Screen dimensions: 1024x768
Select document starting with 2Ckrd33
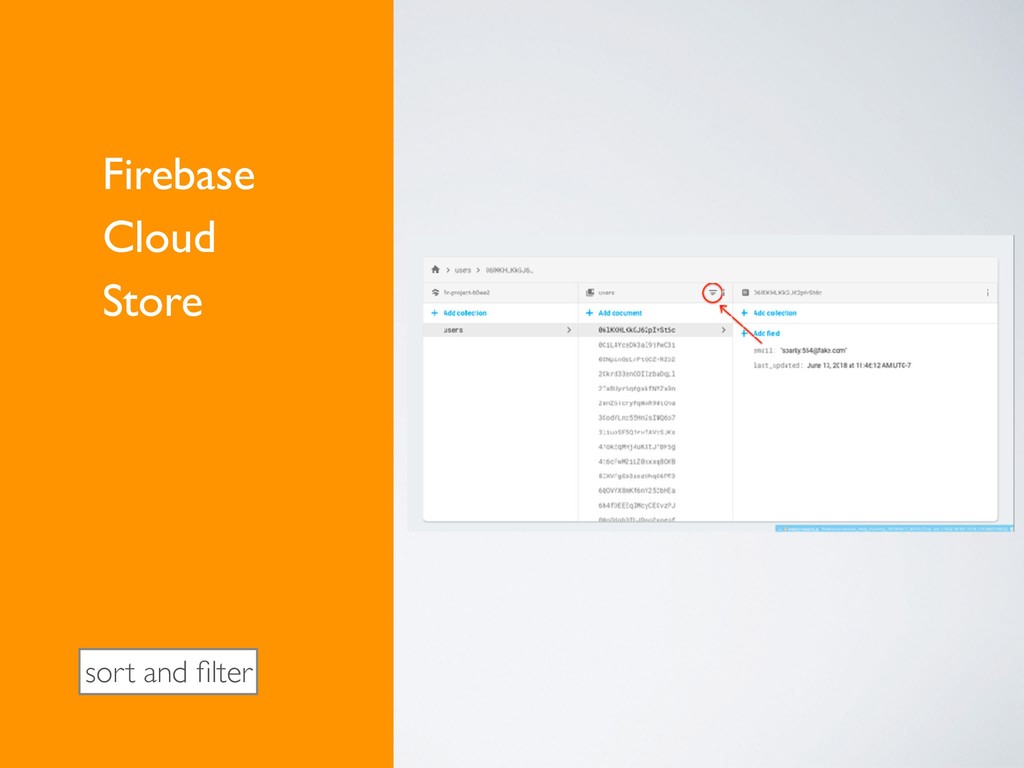coord(637,374)
